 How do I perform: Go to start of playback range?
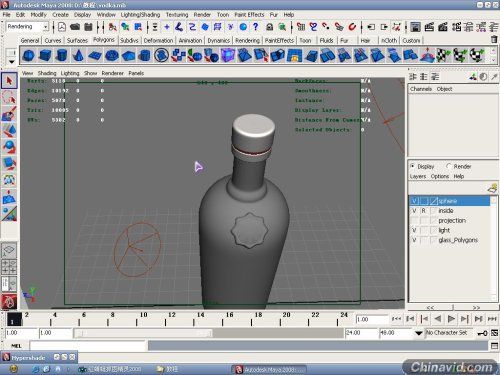click(x=396, y=319)
